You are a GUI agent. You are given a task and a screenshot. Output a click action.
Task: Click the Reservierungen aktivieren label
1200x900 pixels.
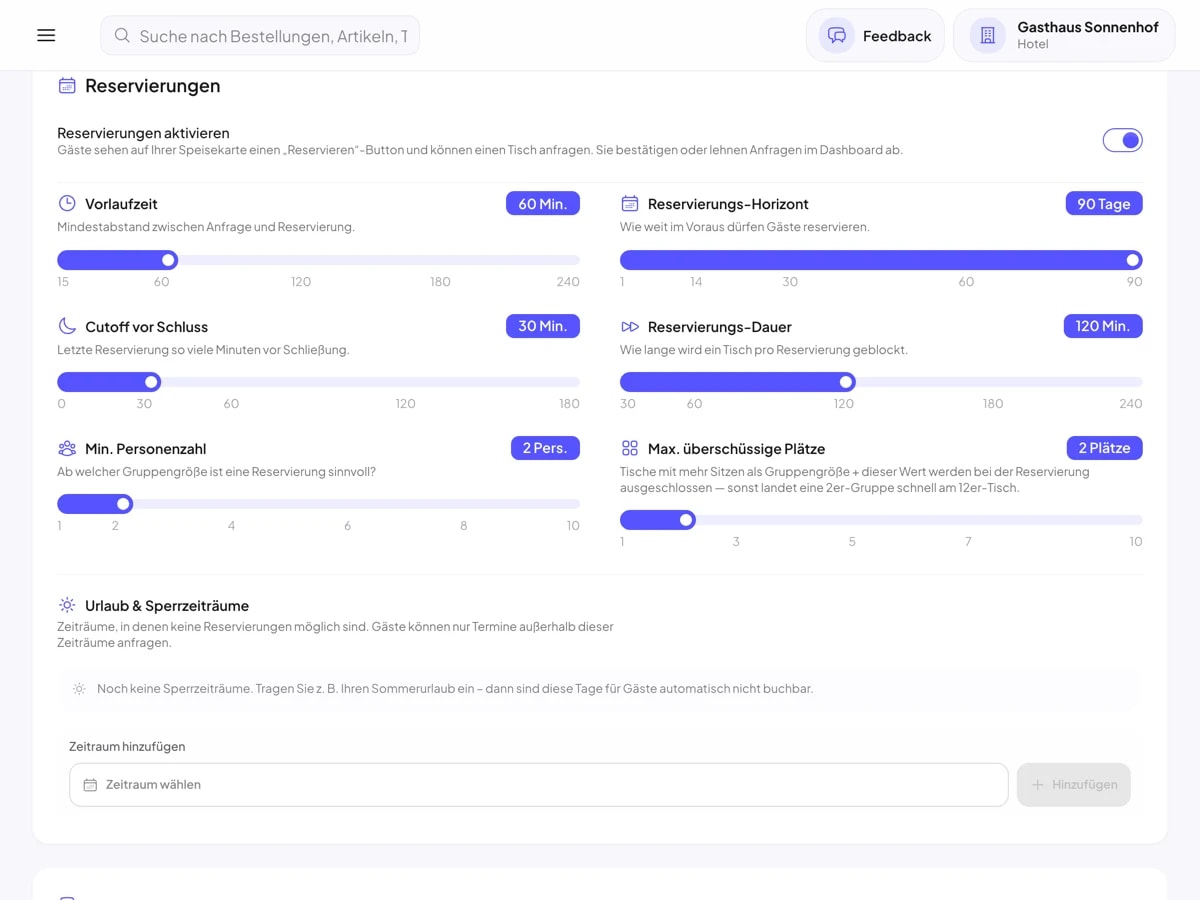click(143, 133)
